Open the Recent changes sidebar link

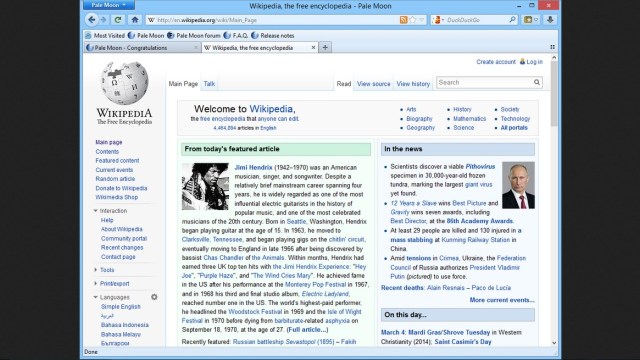click(122, 247)
